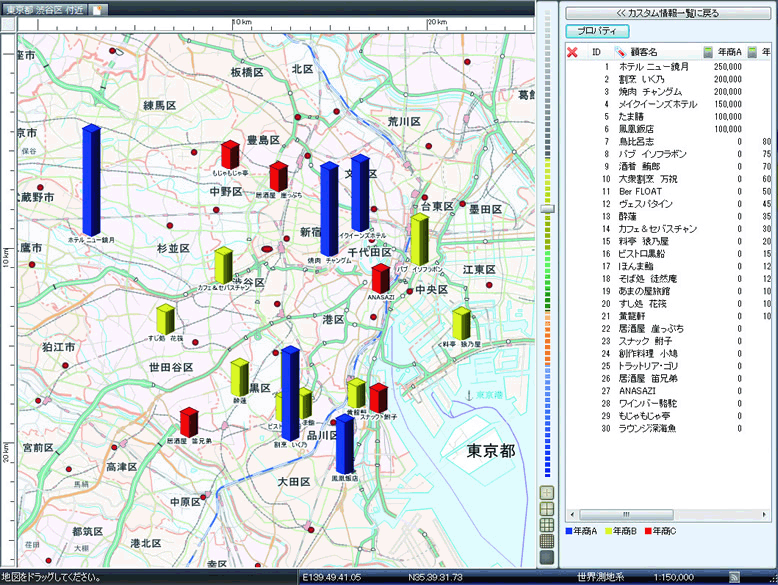Click the horizontal scrollbar thumb of customer list
The width and height of the screenshot is (778, 585).
626,514
